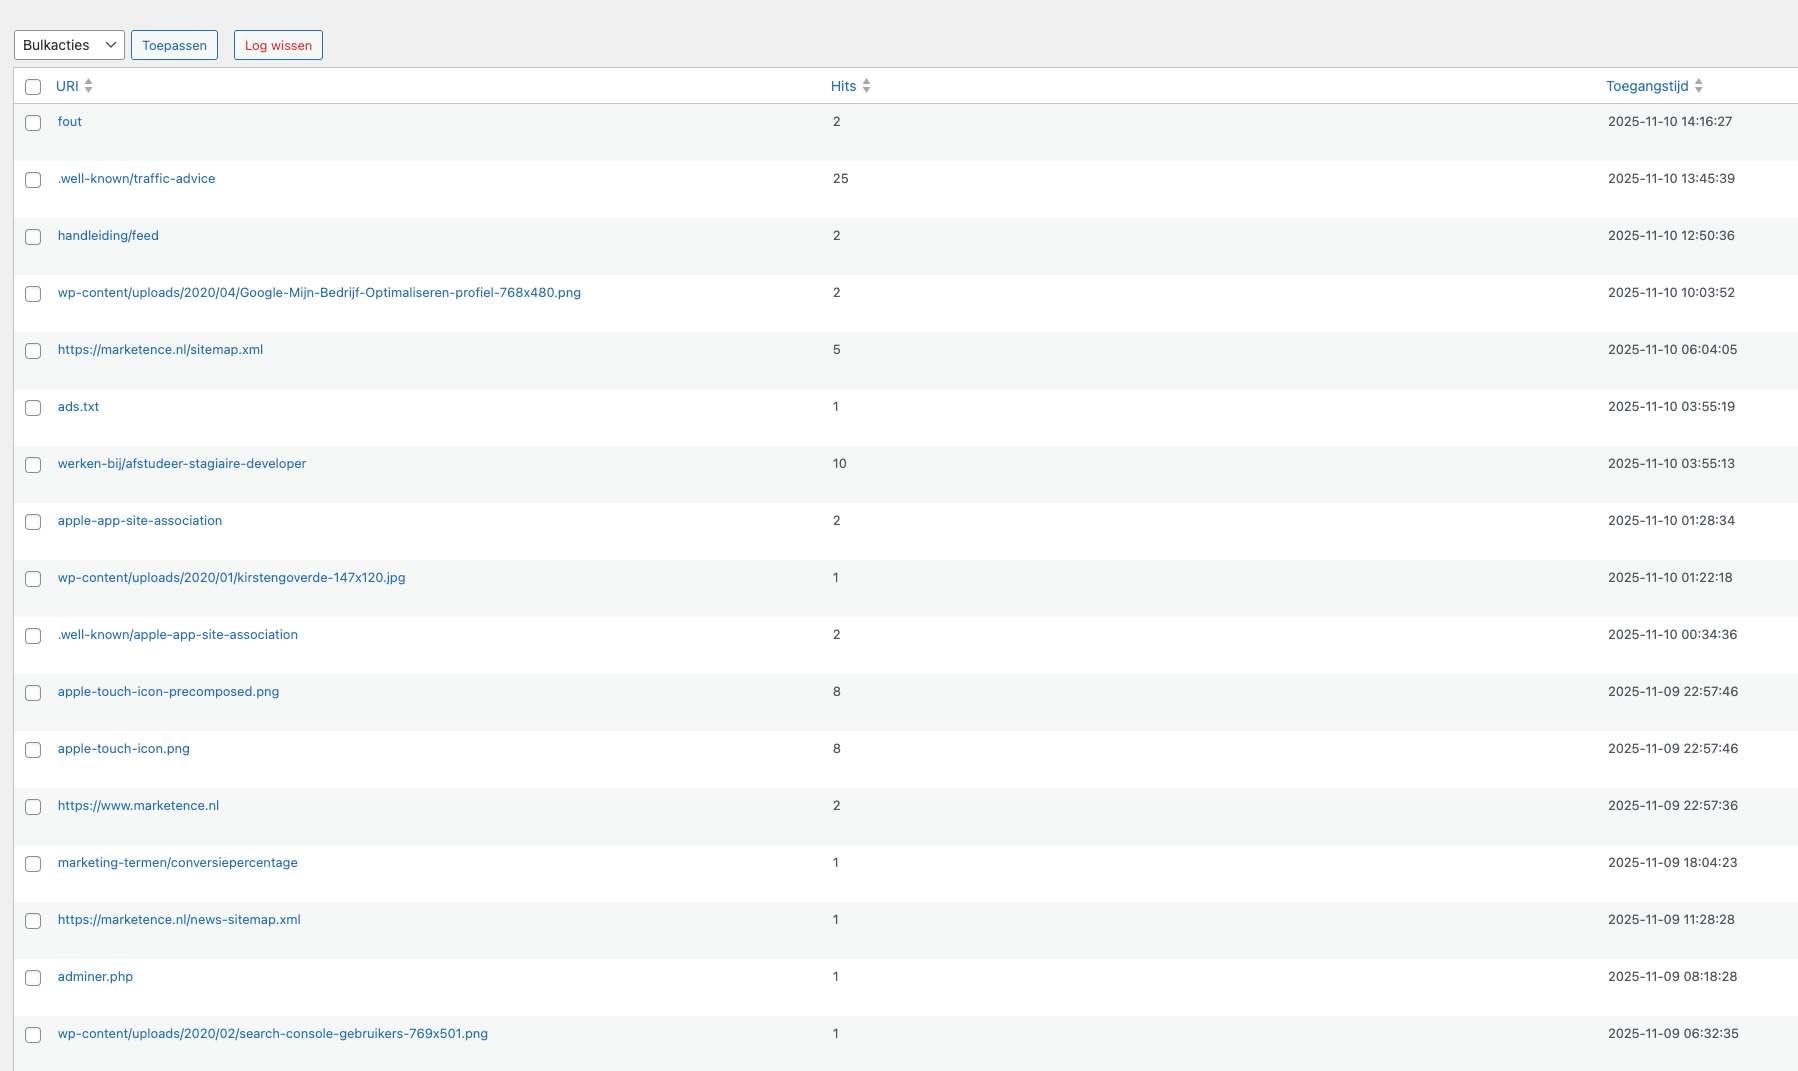This screenshot has width=1798, height=1071.
Task: Check the checkbox next to ads.txt
Action: [32, 408]
